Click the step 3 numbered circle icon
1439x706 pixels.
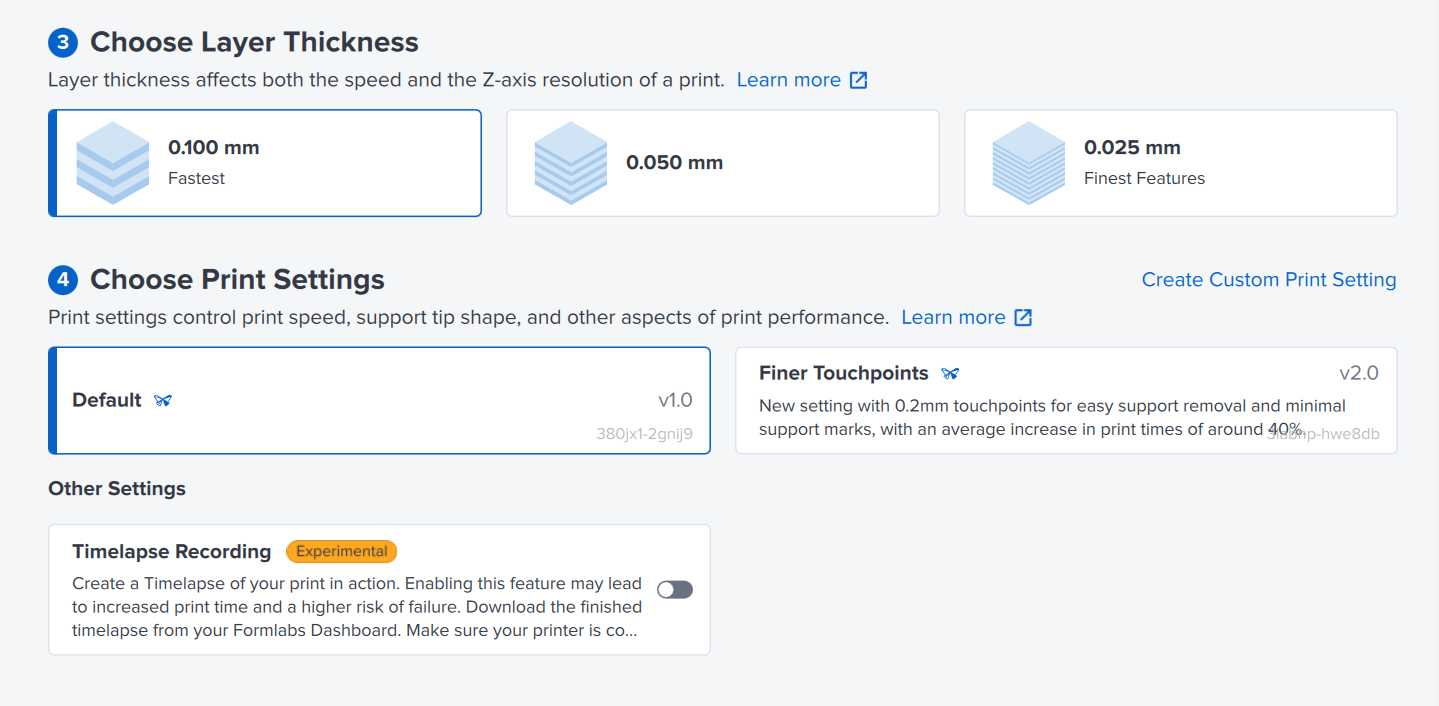pyautogui.click(x=62, y=42)
